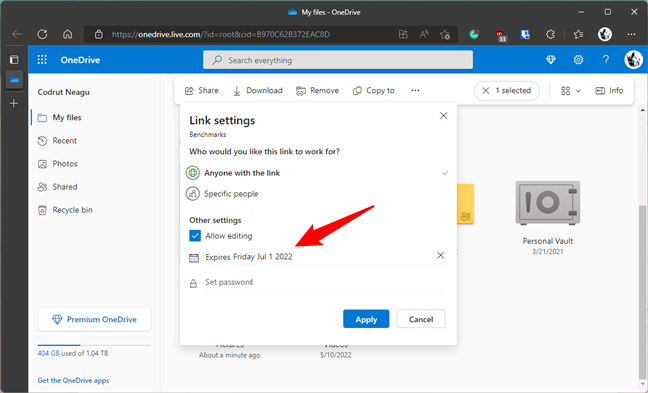648x393 pixels.
Task: Click Share in the command bar
Action: [x=202, y=91]
